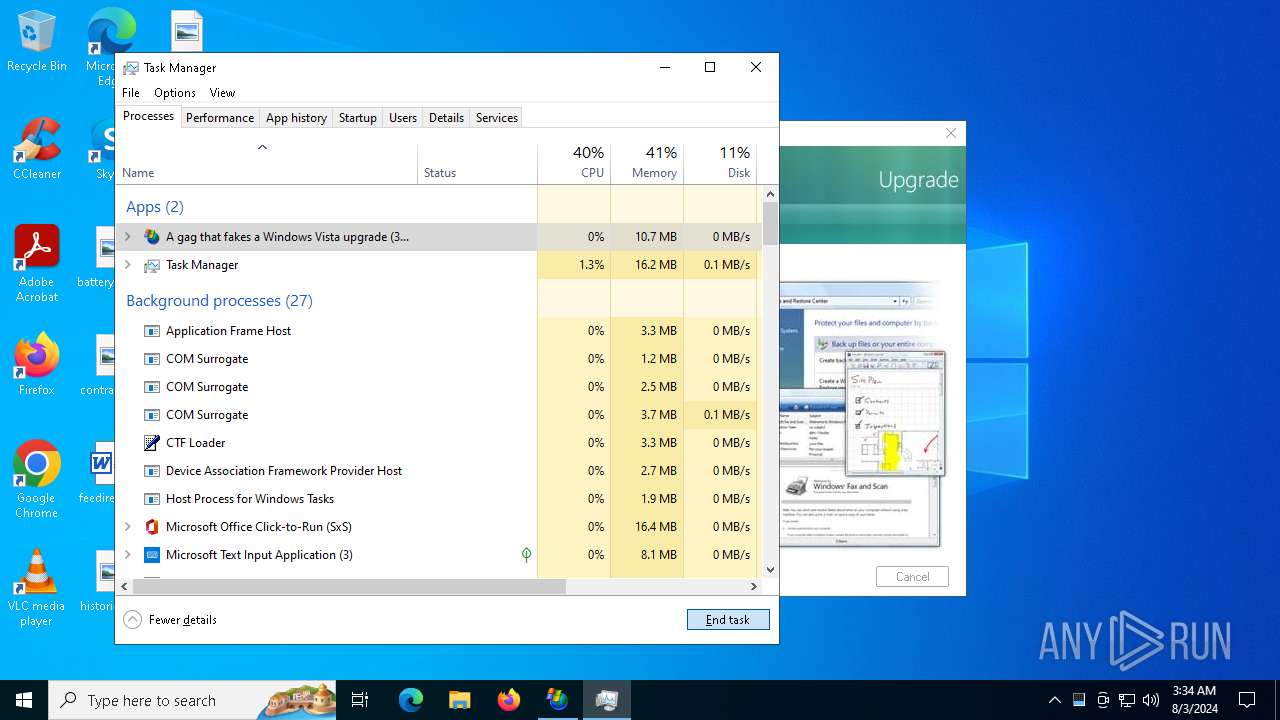Open Firefox from the taskbar
Viewport: 1280px width, 720px height.
(509, 700)
